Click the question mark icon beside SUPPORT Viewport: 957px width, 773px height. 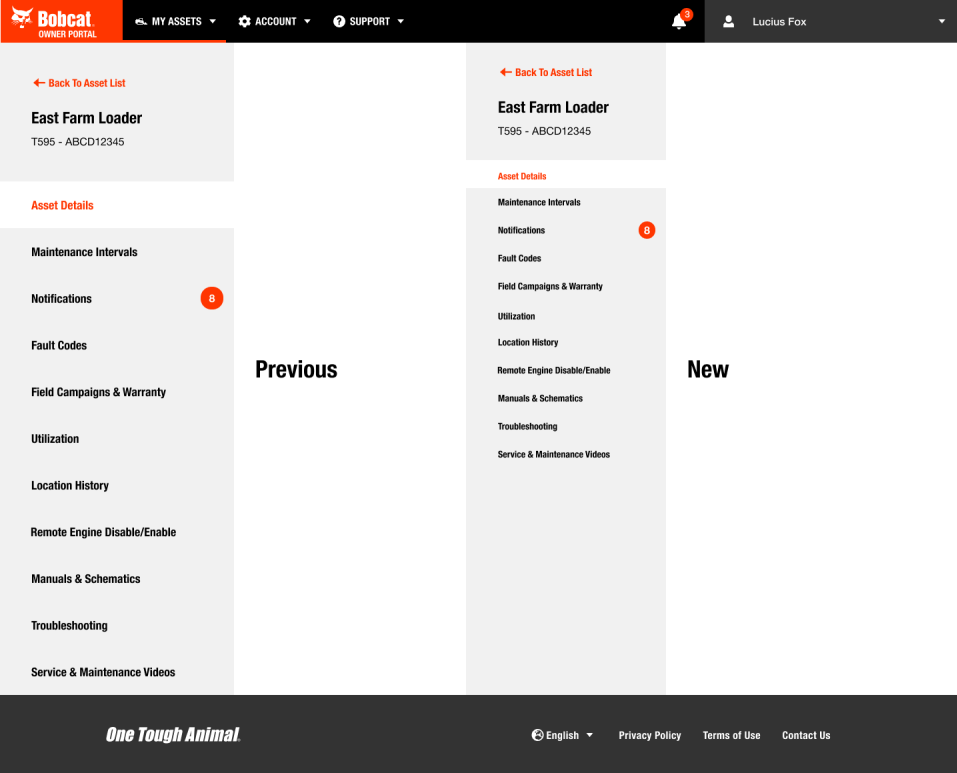(337, 20)
